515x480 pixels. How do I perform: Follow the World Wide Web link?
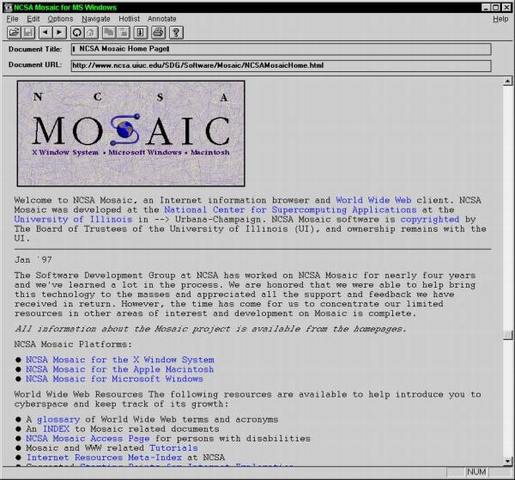click(x=373, y=200)
